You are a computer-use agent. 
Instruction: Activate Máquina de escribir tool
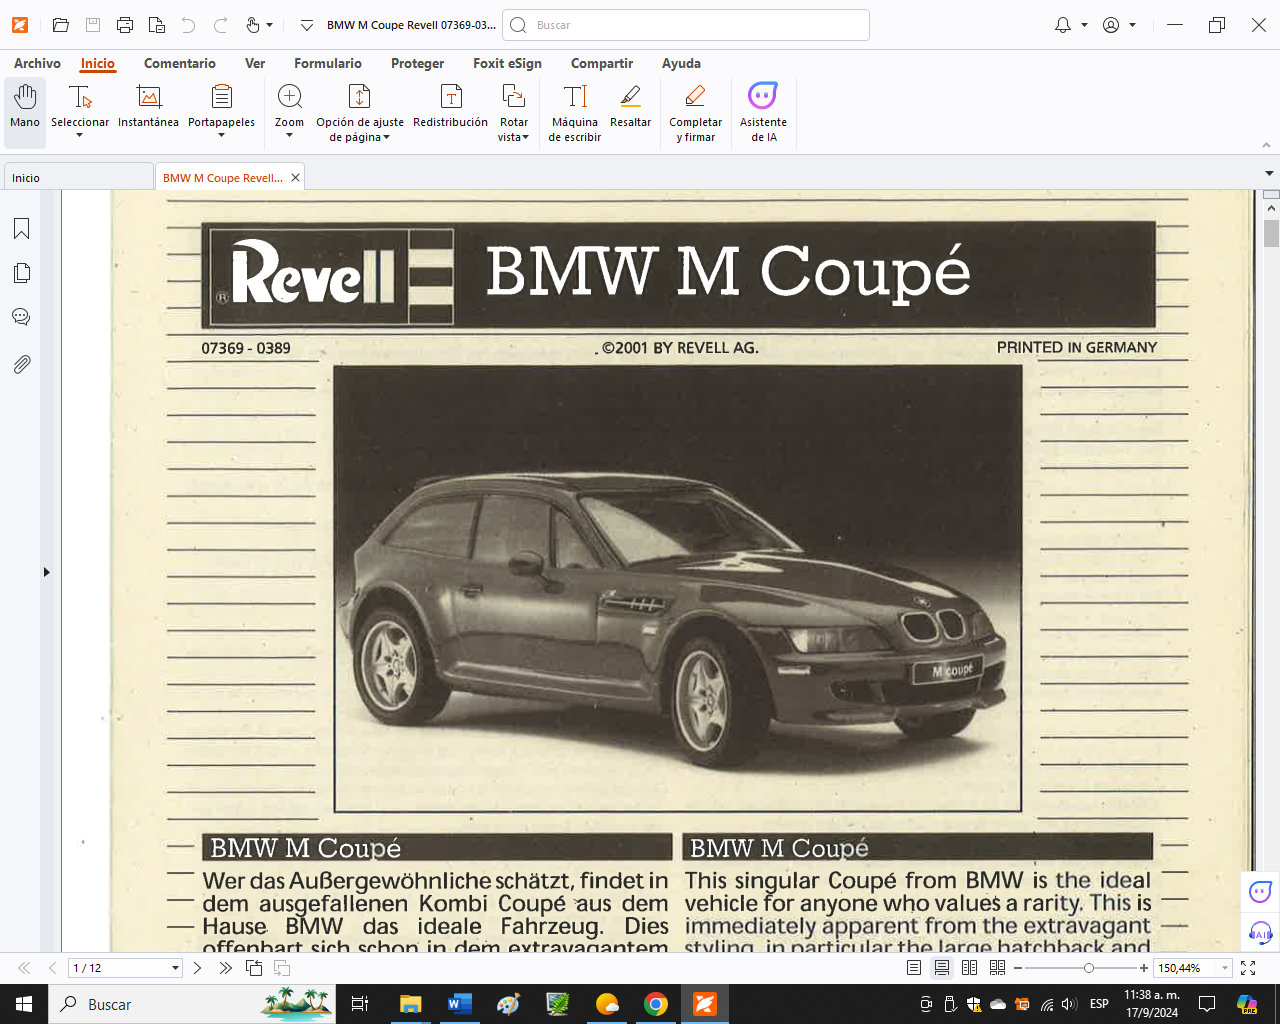pyautogui.click(x=575, y=112)
